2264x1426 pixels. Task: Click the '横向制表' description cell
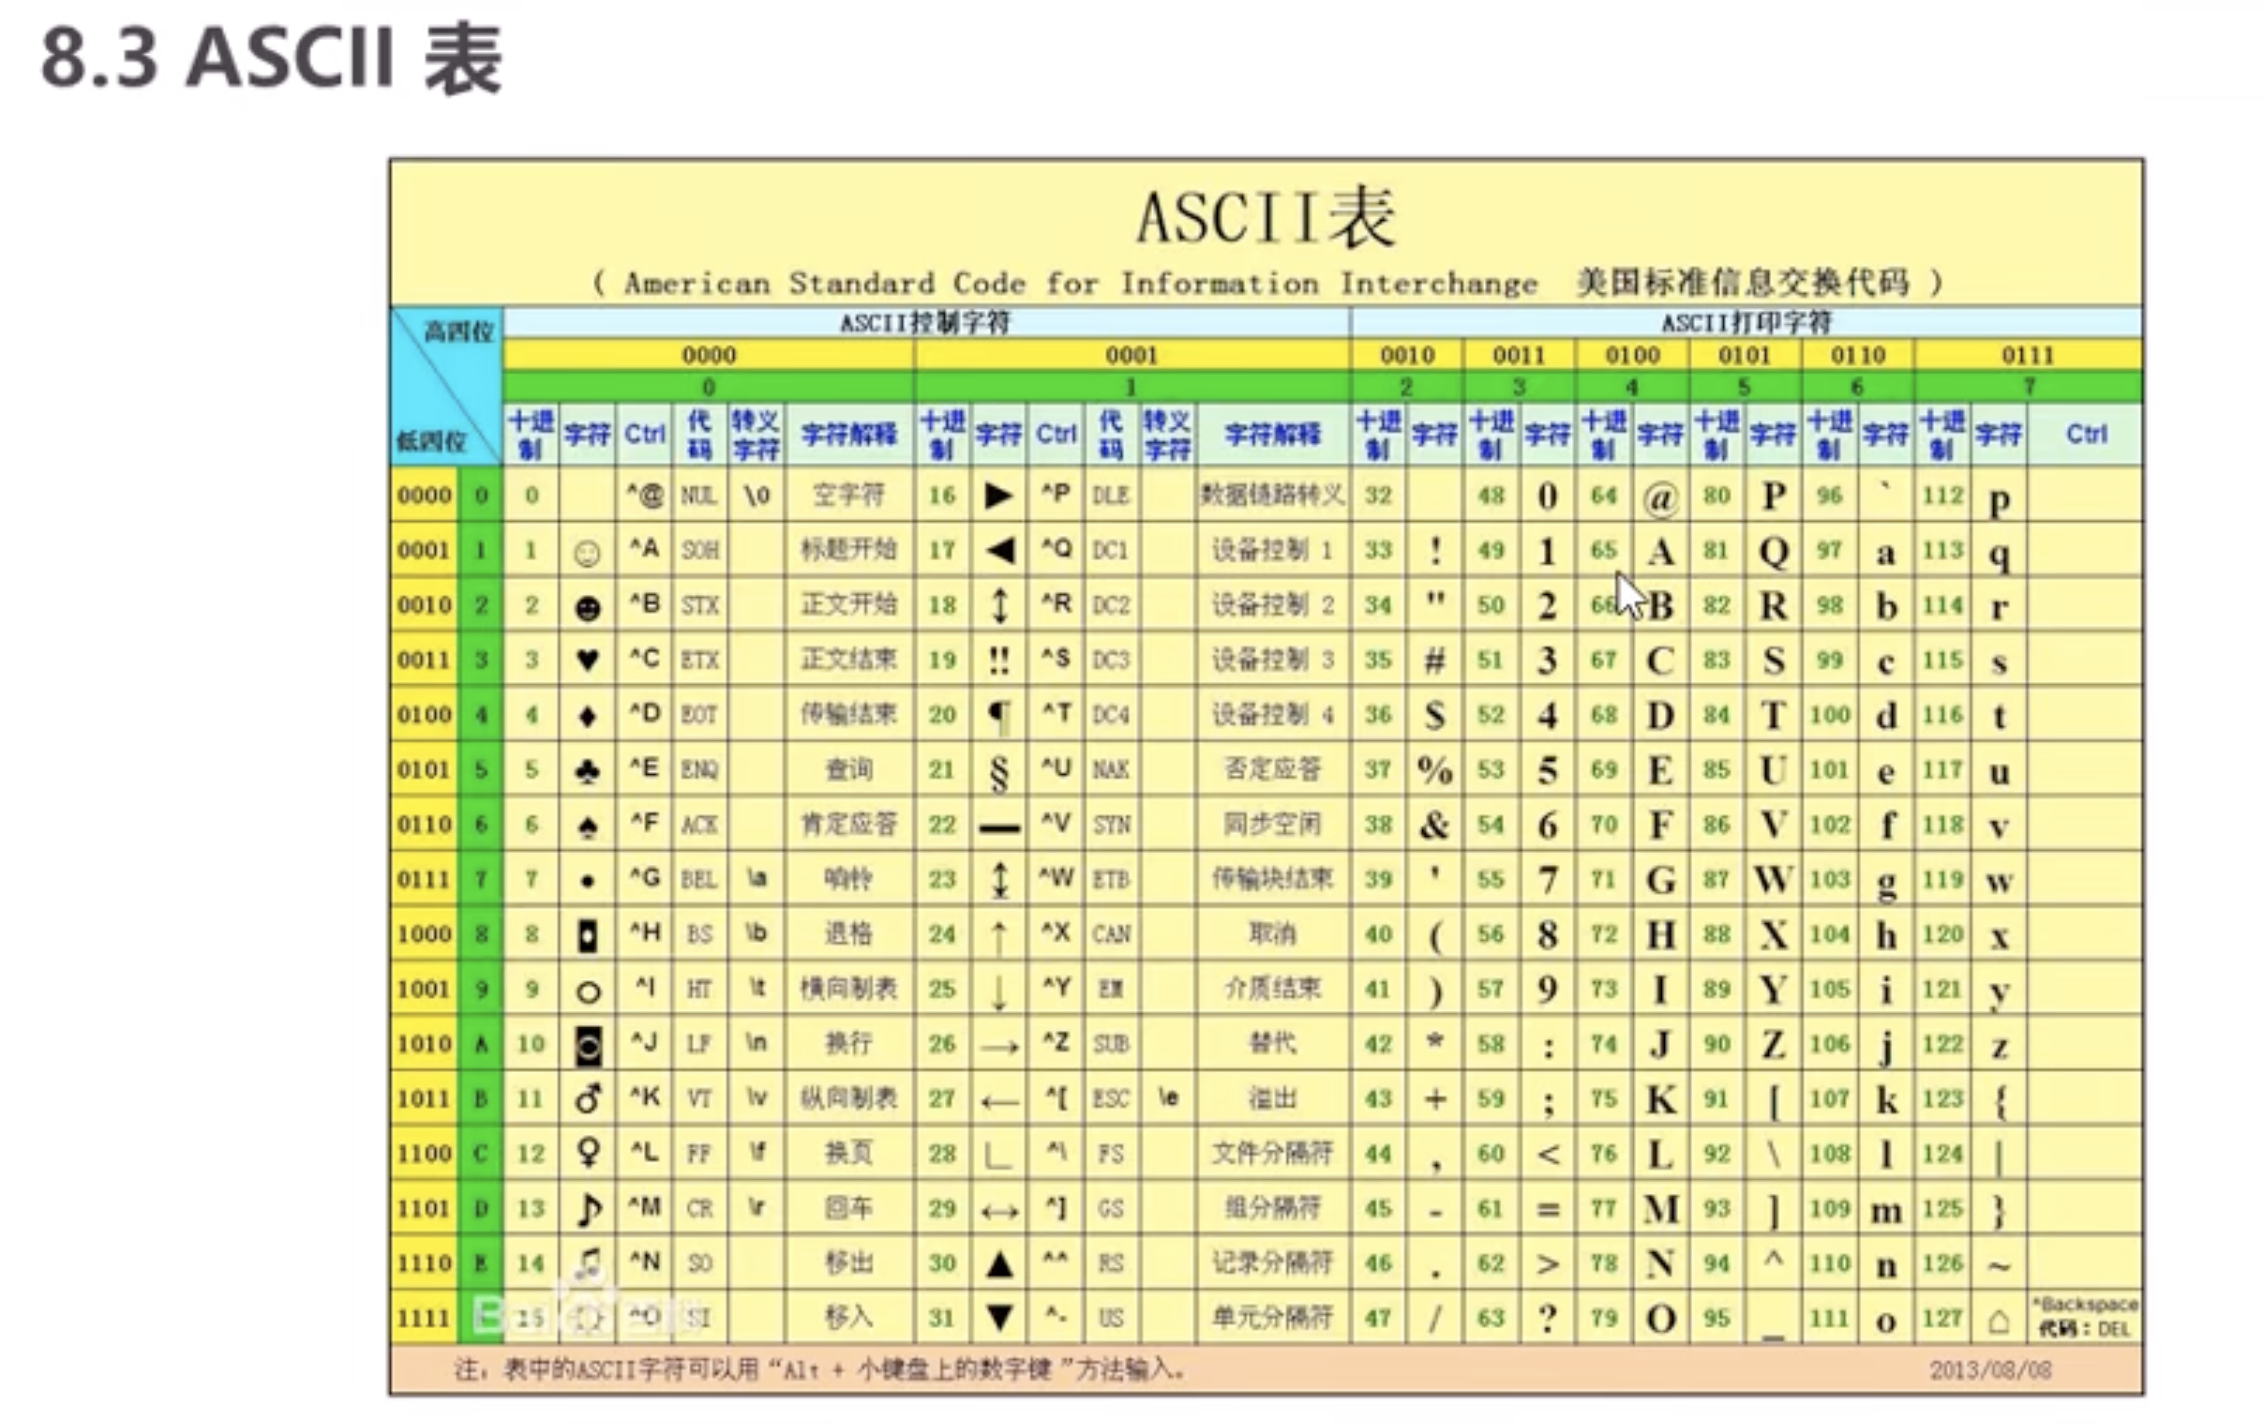pos(848,989)
